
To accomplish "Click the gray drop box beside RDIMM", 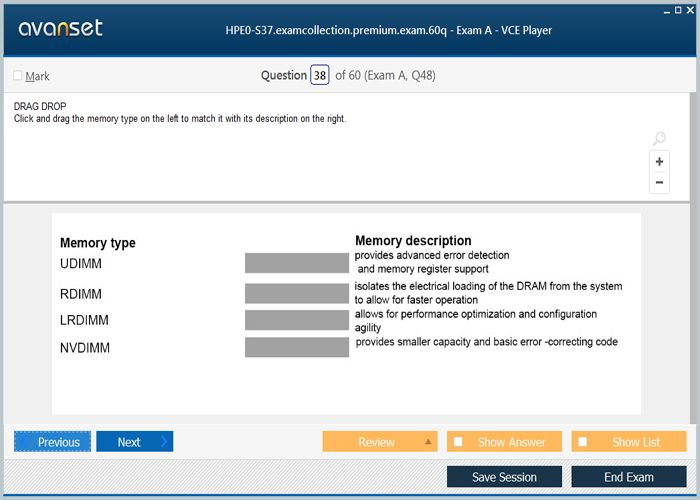I will tap(297, 293).
